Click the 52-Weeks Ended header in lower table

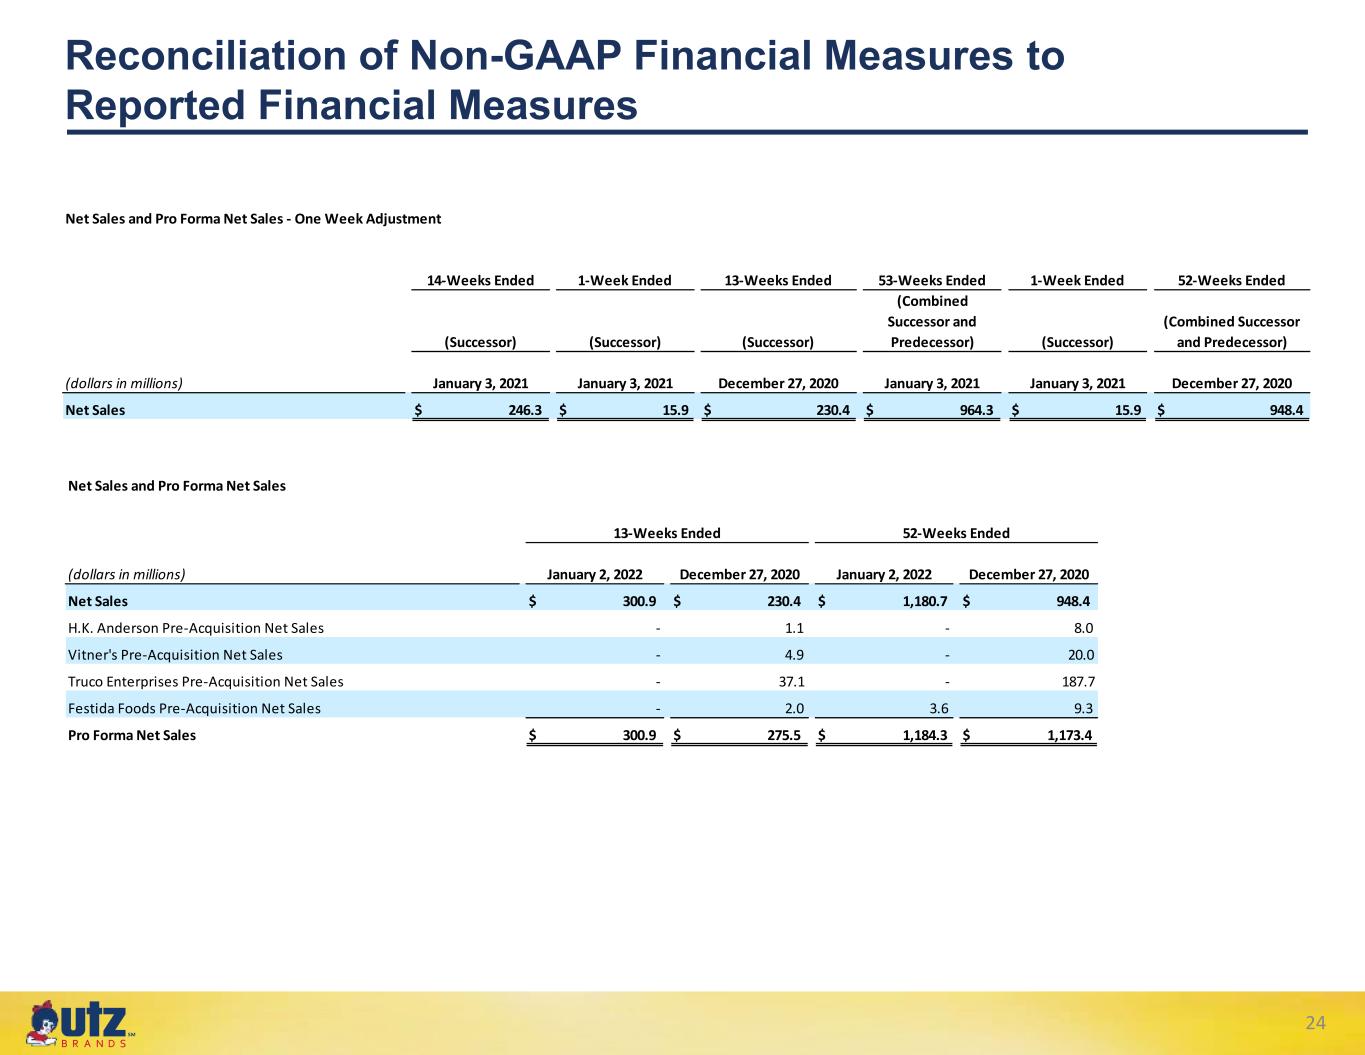tap(956, 533)
